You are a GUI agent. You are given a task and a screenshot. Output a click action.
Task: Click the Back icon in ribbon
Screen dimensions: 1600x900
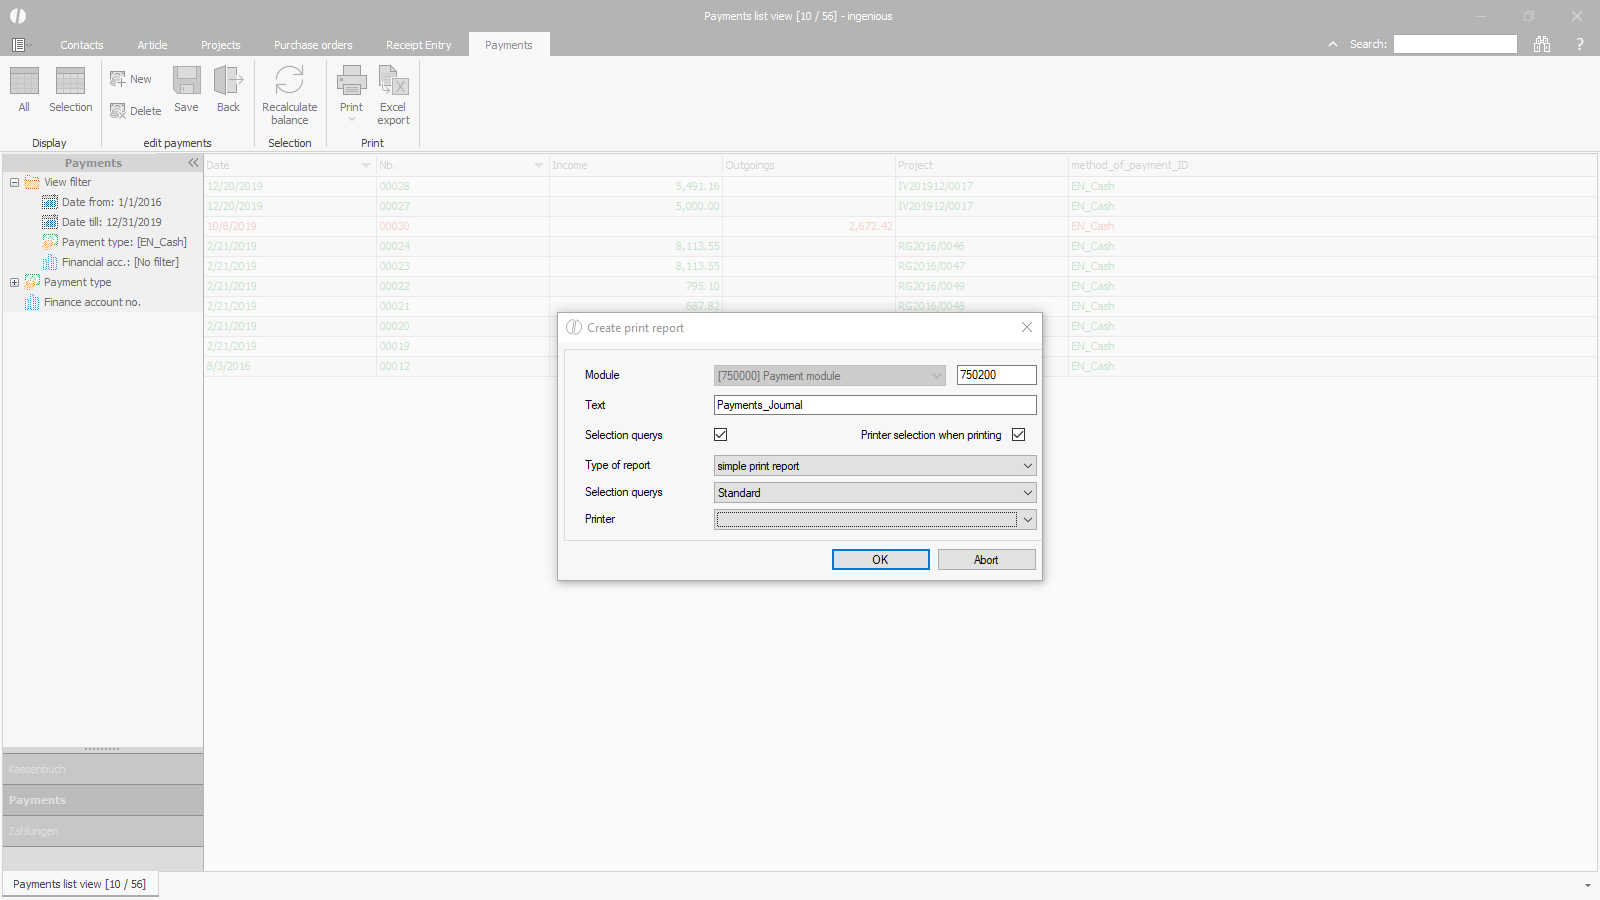[x=228, y=82]
